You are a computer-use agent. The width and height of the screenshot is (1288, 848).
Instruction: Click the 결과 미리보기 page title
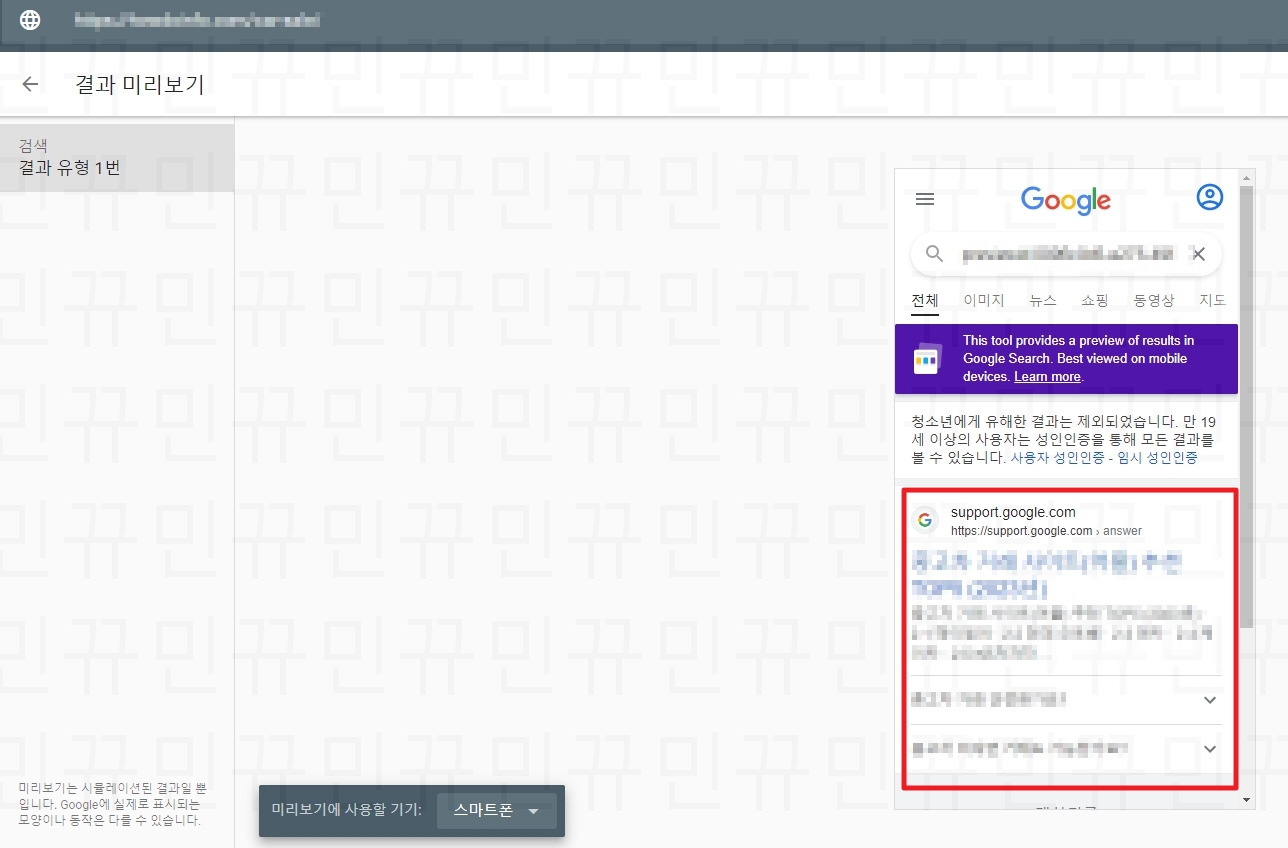[x=140, y=84]
